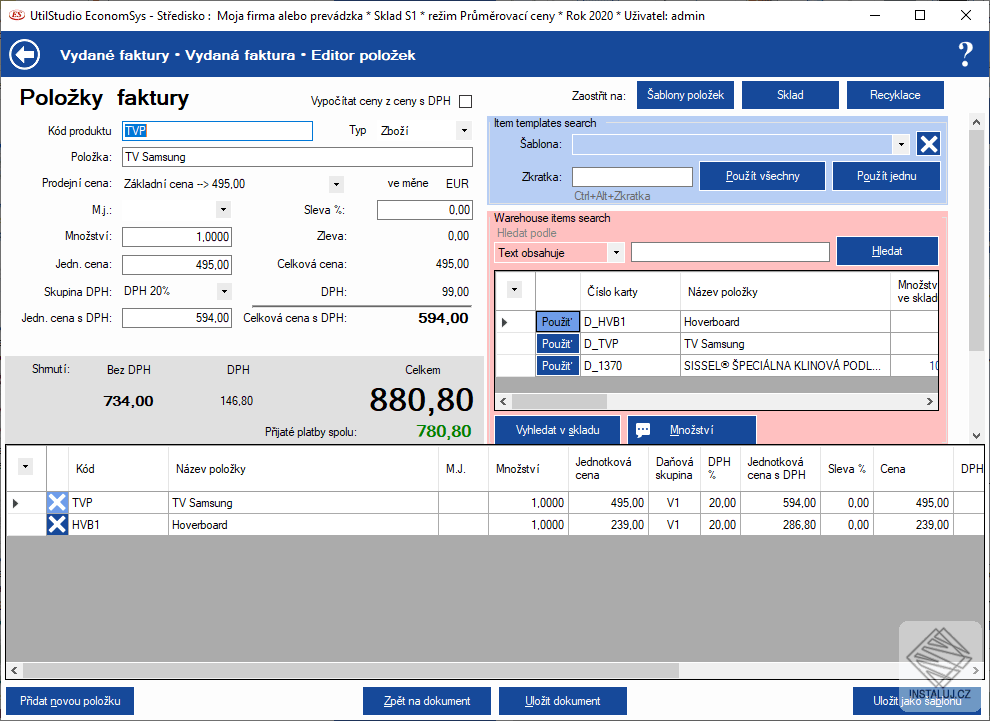Click warehouse grid scroll-right arrow
Screen dimensions: 990x721
tap(929, 401)
